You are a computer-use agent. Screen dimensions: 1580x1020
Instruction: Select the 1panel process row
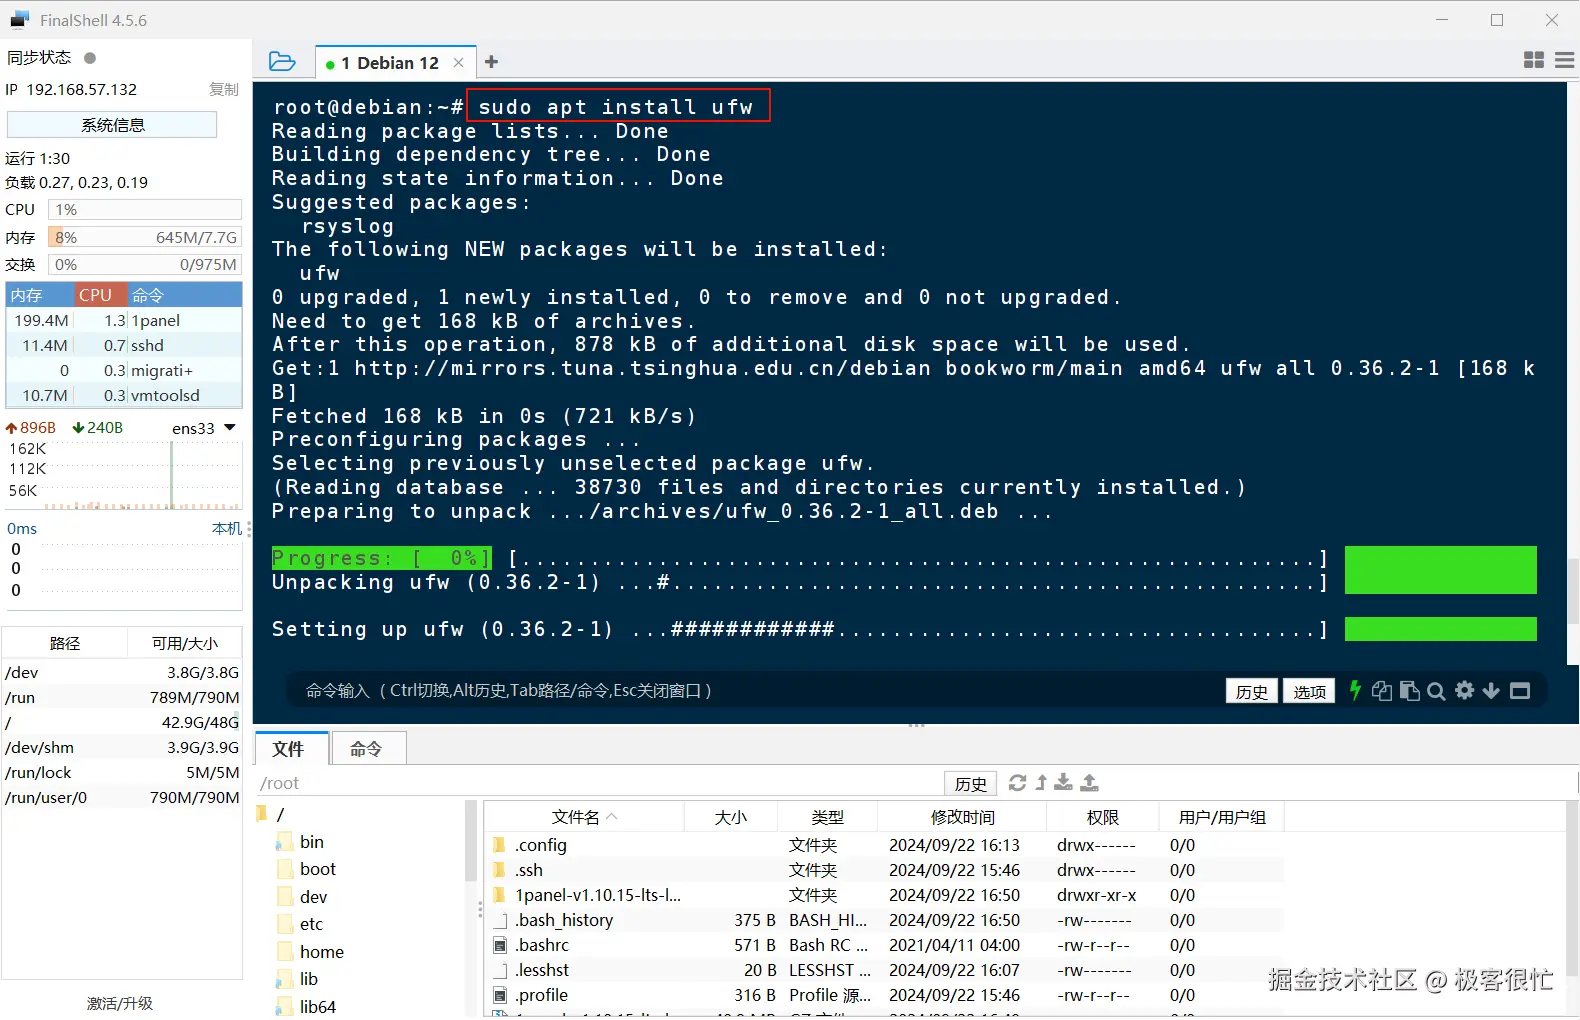click(x=124, y=320)
